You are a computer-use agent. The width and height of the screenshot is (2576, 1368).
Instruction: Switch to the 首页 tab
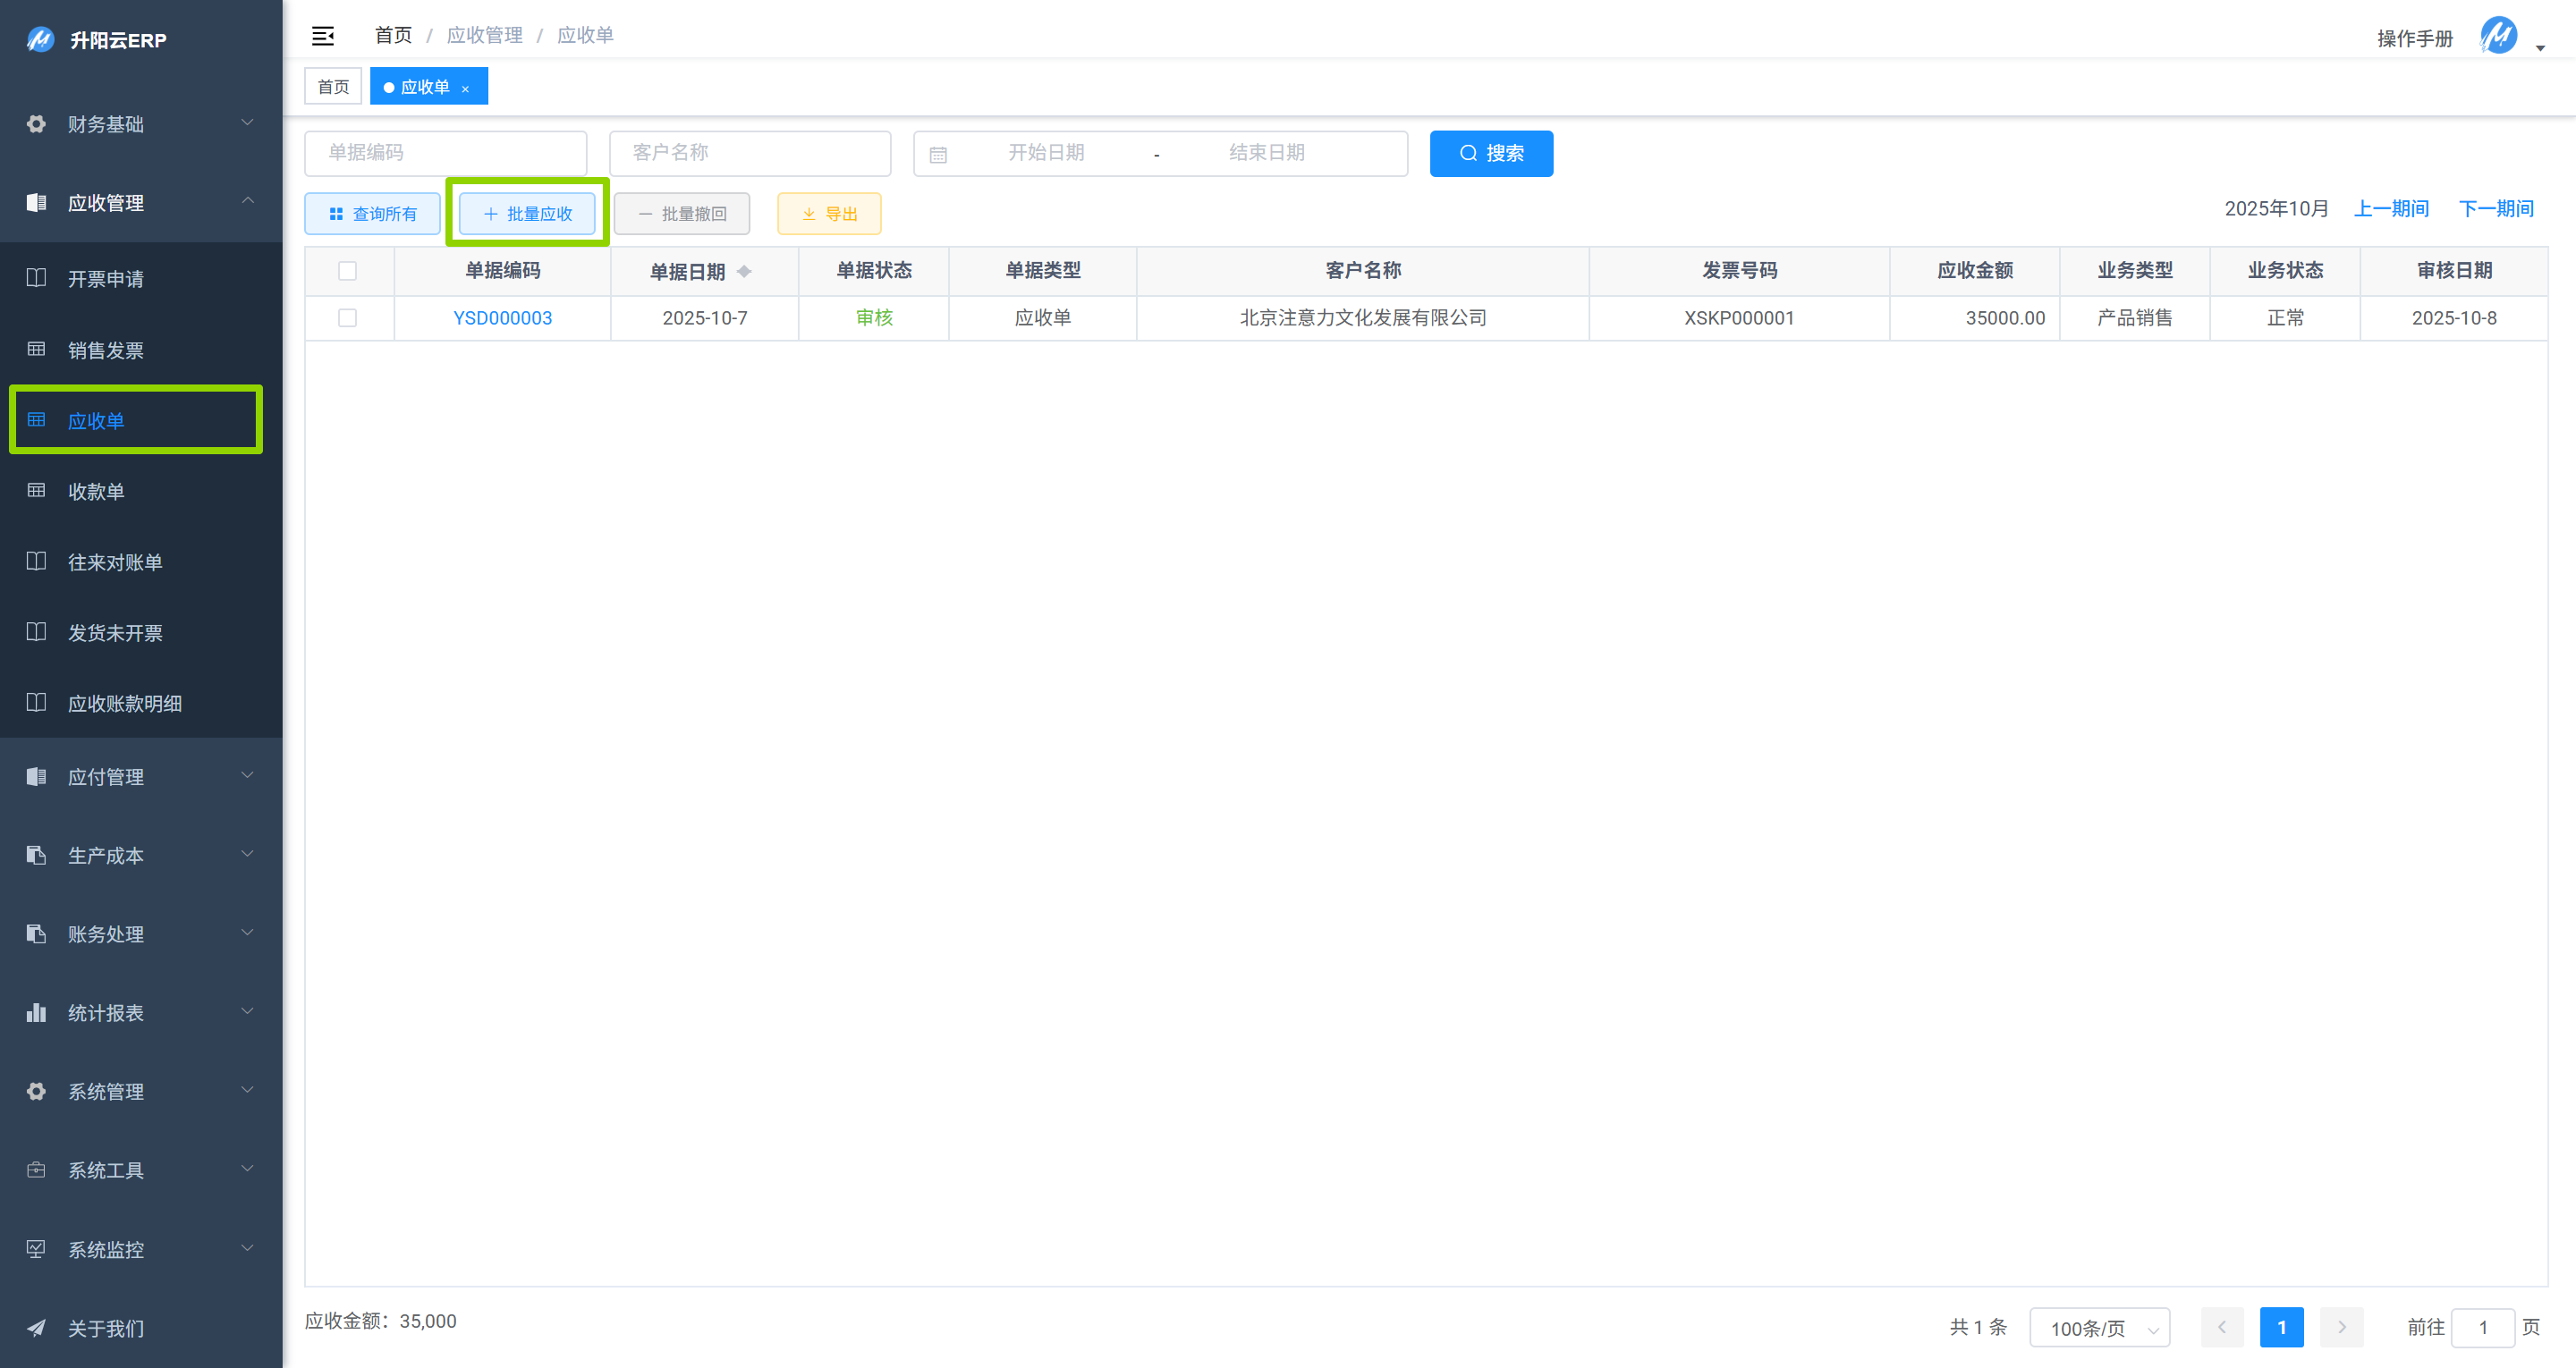(x=332, y=86)
